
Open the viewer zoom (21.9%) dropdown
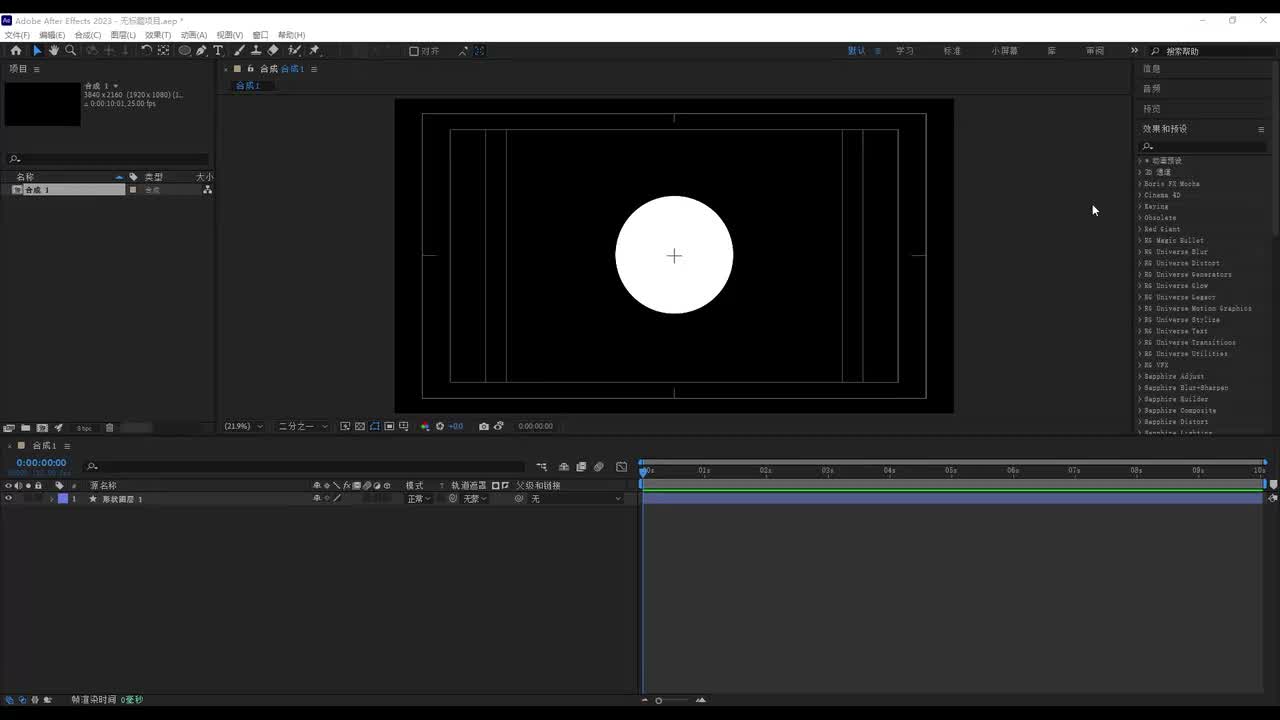click(244, 426)
